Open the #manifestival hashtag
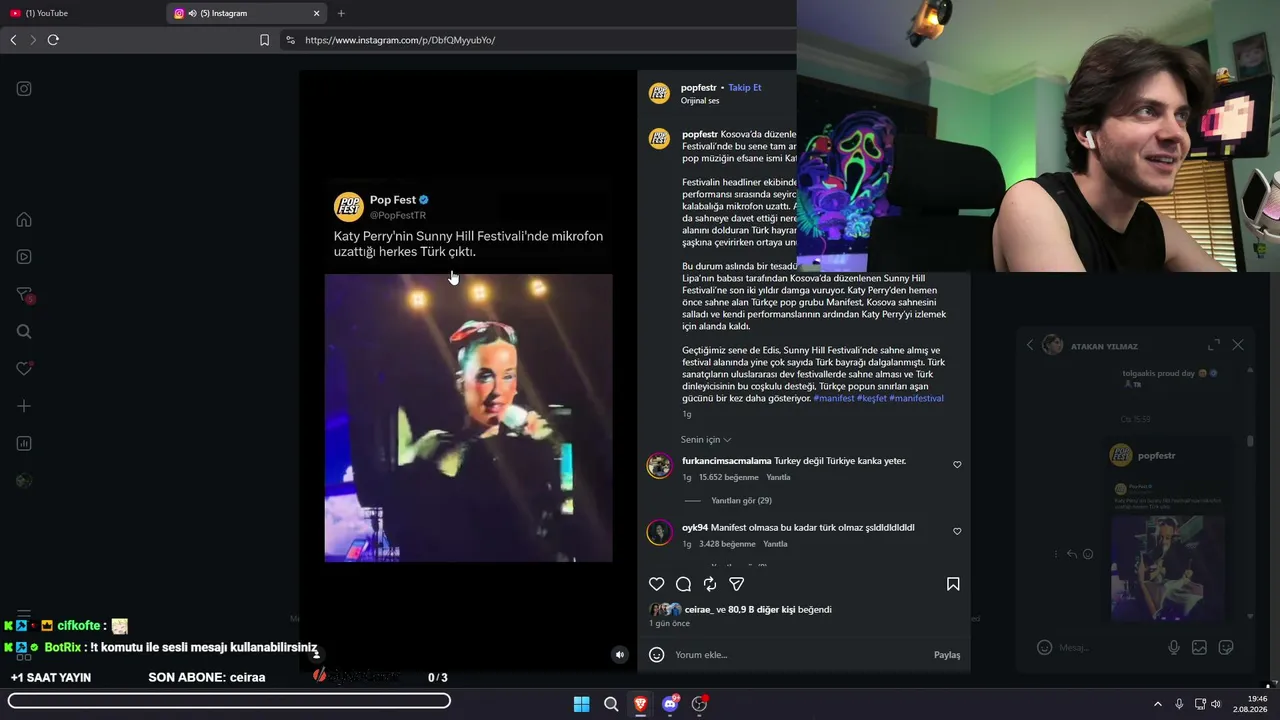The width and height of the screenshot is (1280, 720). point(916,398)
